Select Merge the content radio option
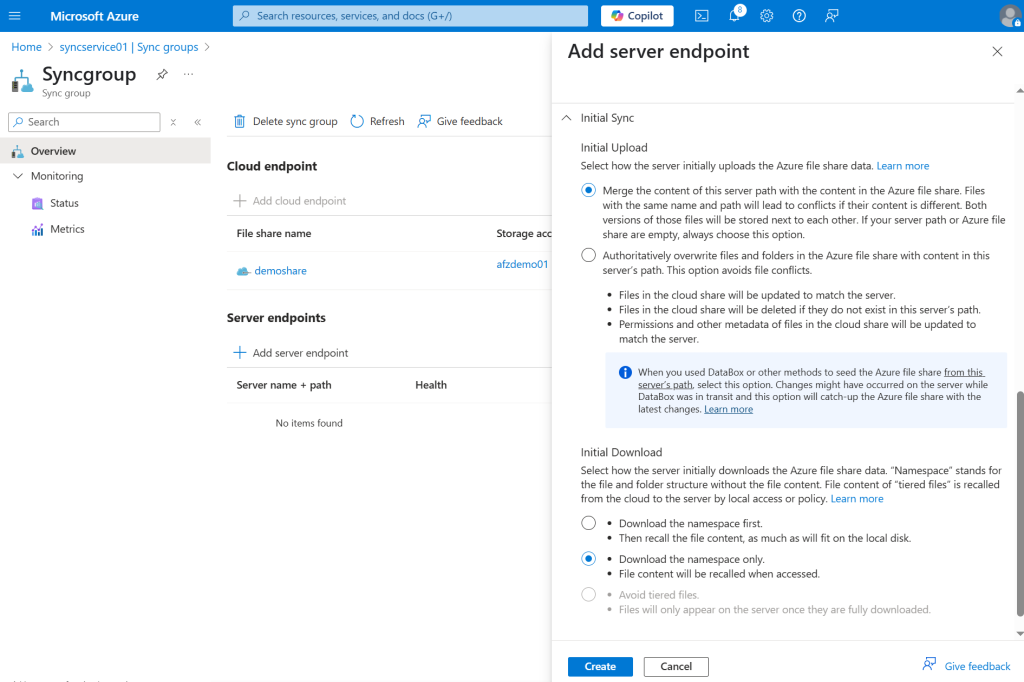Image resolution: width=1024 pixels, height=682 pixels. [x=588, y=190]
